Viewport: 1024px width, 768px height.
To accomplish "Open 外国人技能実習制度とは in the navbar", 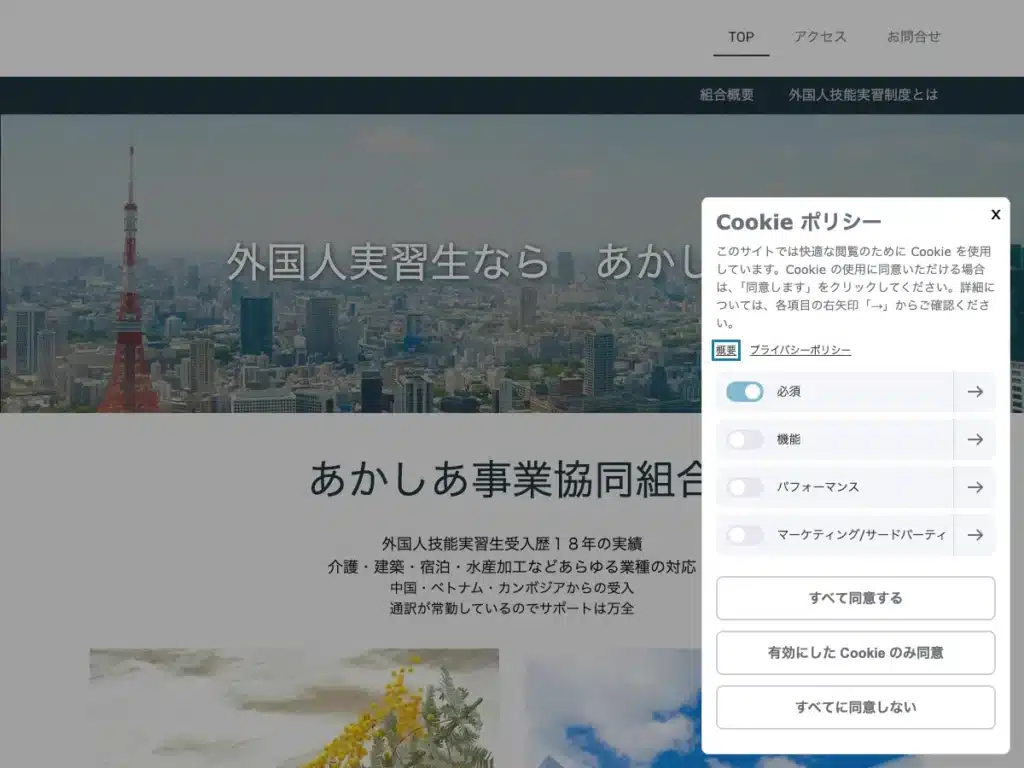I will [863, 95].
